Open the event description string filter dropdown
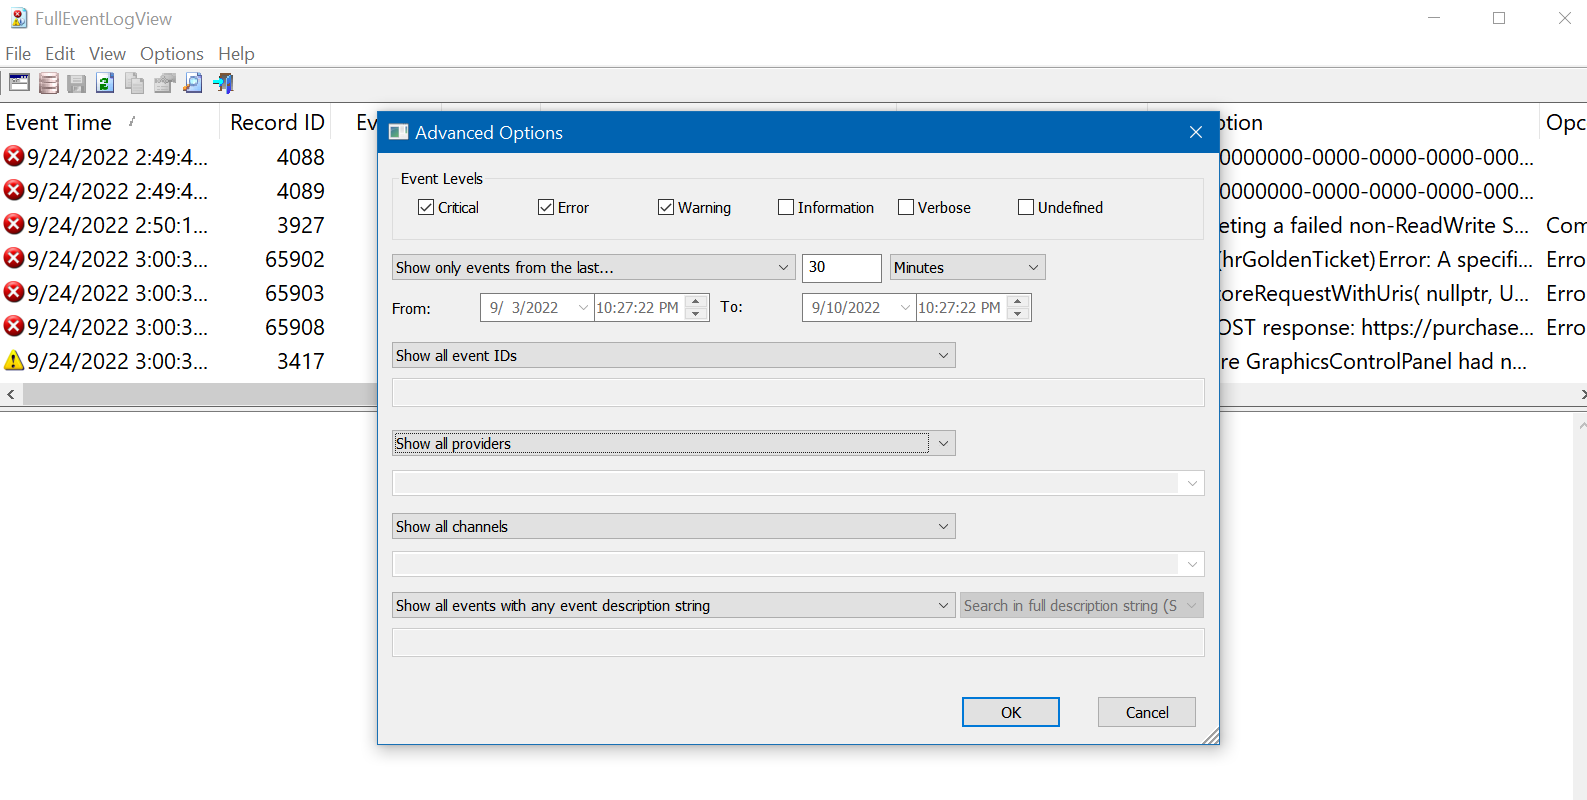The image size is (1587, 800). pos(674,605)
